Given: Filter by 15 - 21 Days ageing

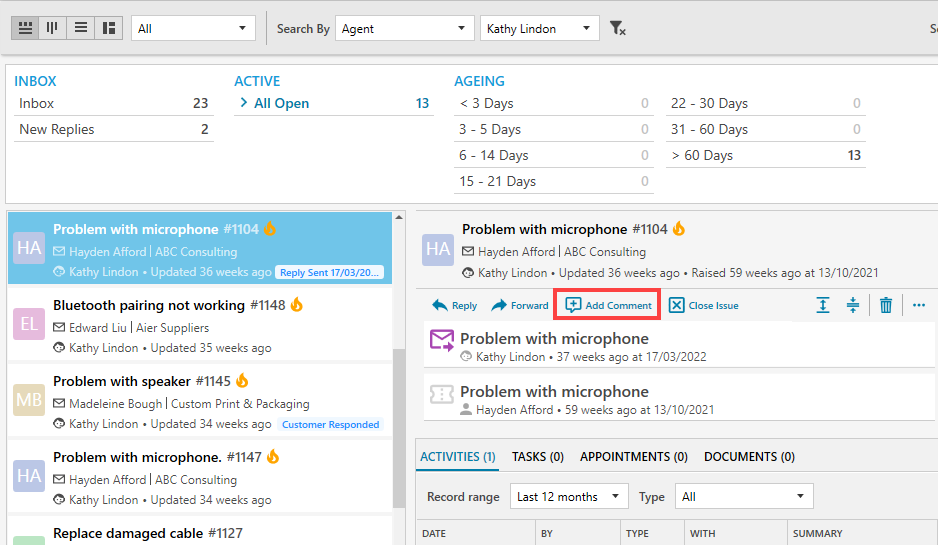Looking at the screenshot, I should coord(553,181).
